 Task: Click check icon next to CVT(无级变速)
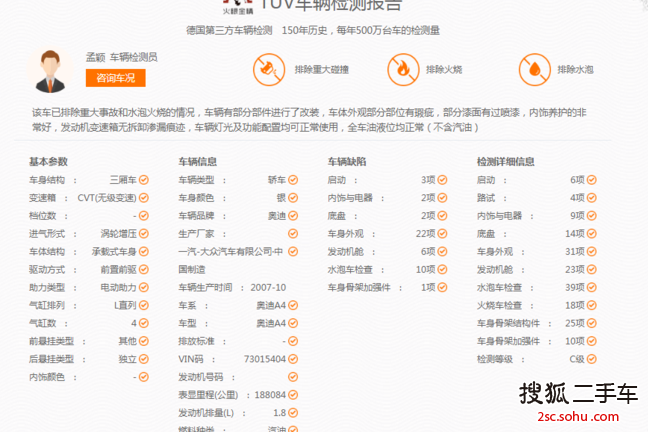coord(144,198)
